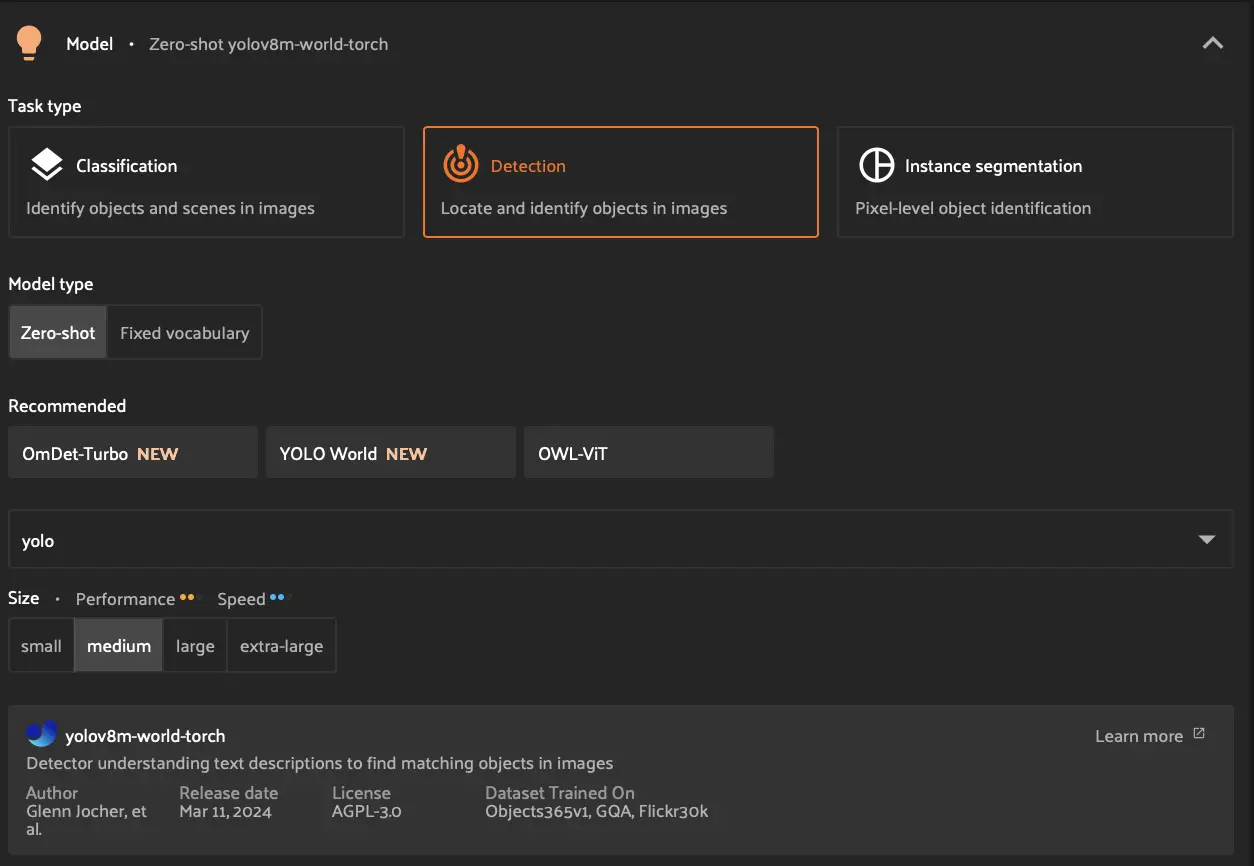Click the Detection target icon
This screenshot has width=1254, height=866.
(461, 165)
